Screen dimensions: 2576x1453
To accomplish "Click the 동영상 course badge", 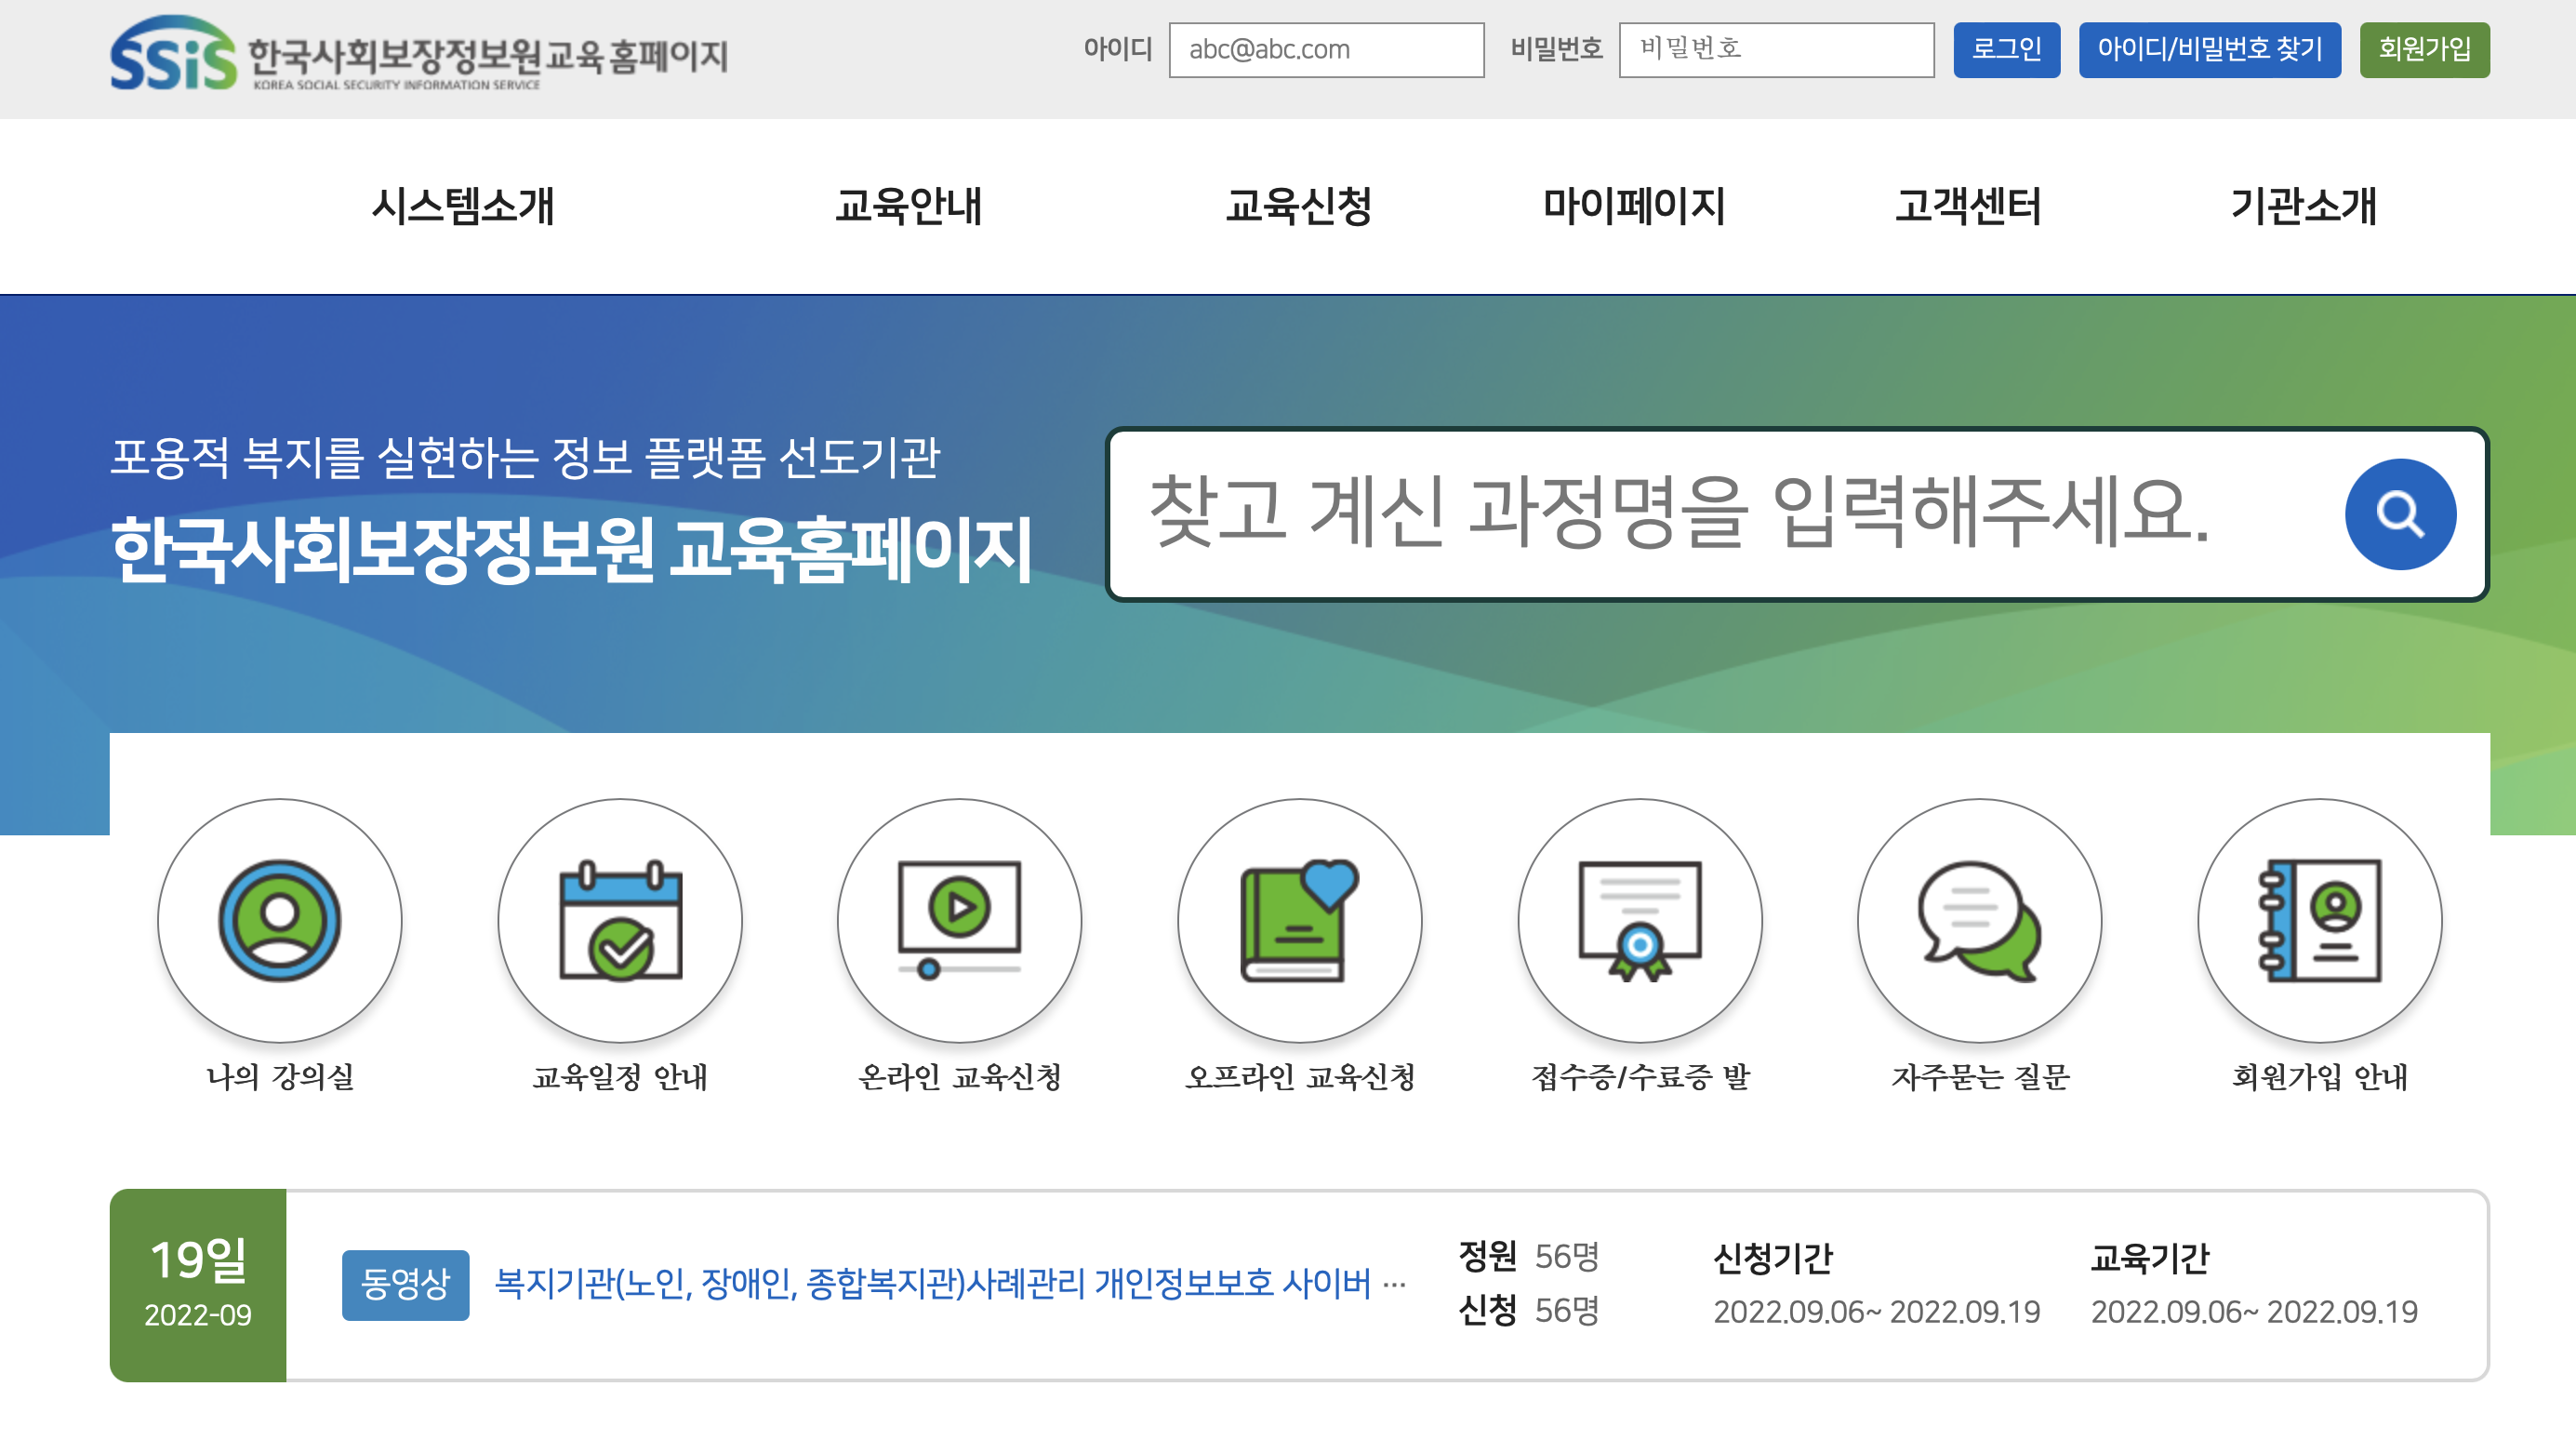I will tap(405, 1287).
